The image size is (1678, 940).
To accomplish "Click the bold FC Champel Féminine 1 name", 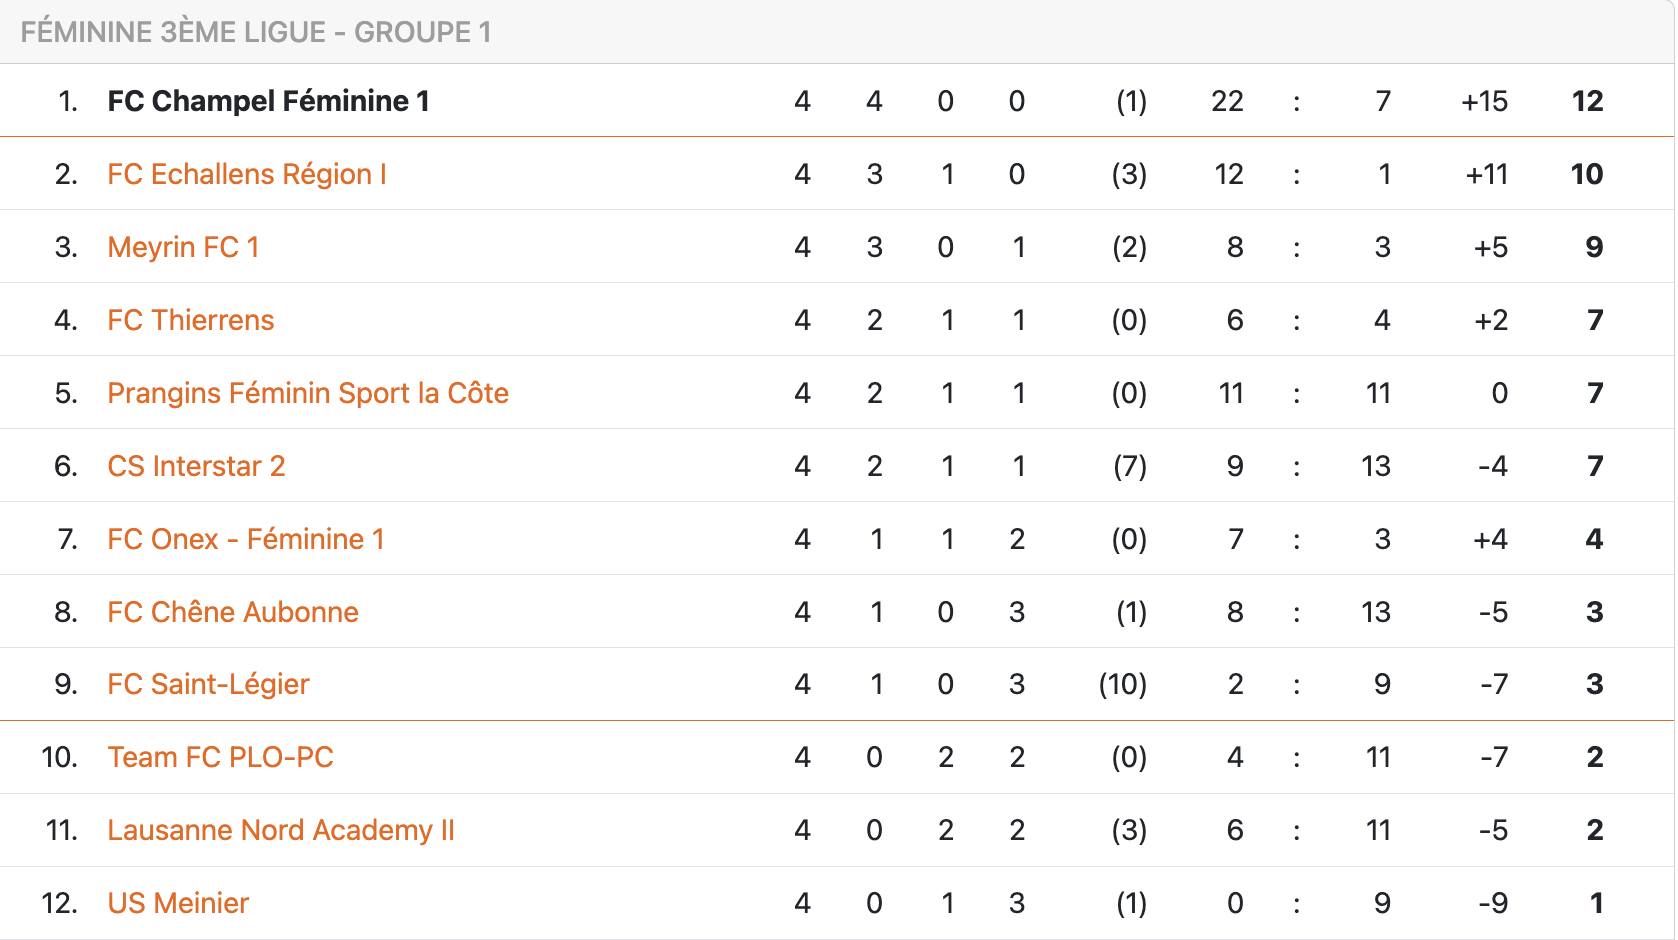I will [x=268, y=101].
